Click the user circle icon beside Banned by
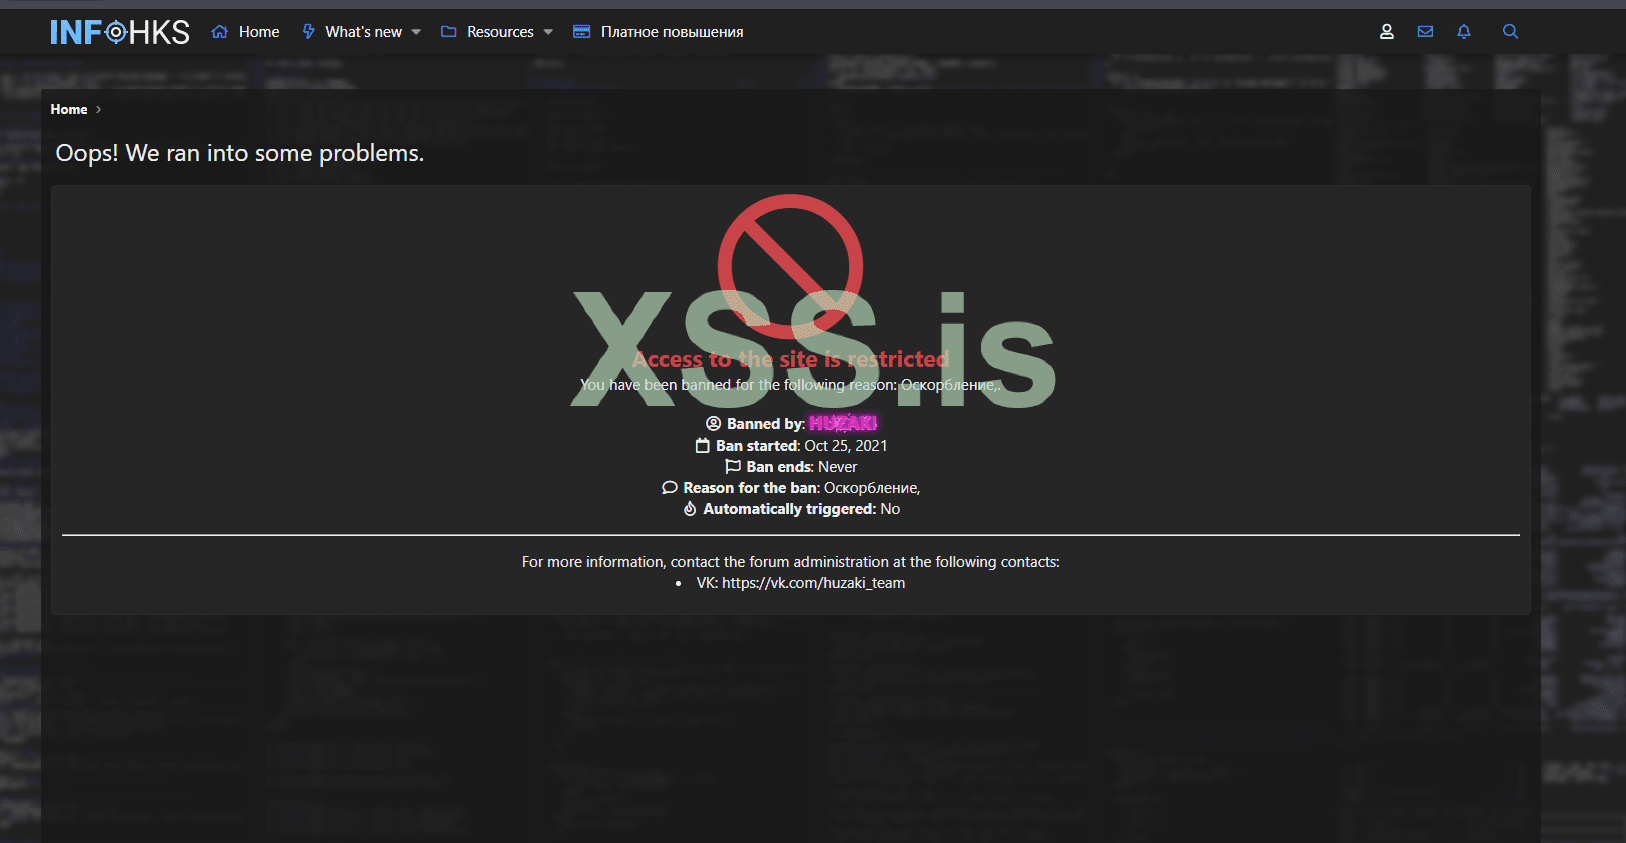The height and width of the screenshot is (843, 1626). click(x=714, y=424)
